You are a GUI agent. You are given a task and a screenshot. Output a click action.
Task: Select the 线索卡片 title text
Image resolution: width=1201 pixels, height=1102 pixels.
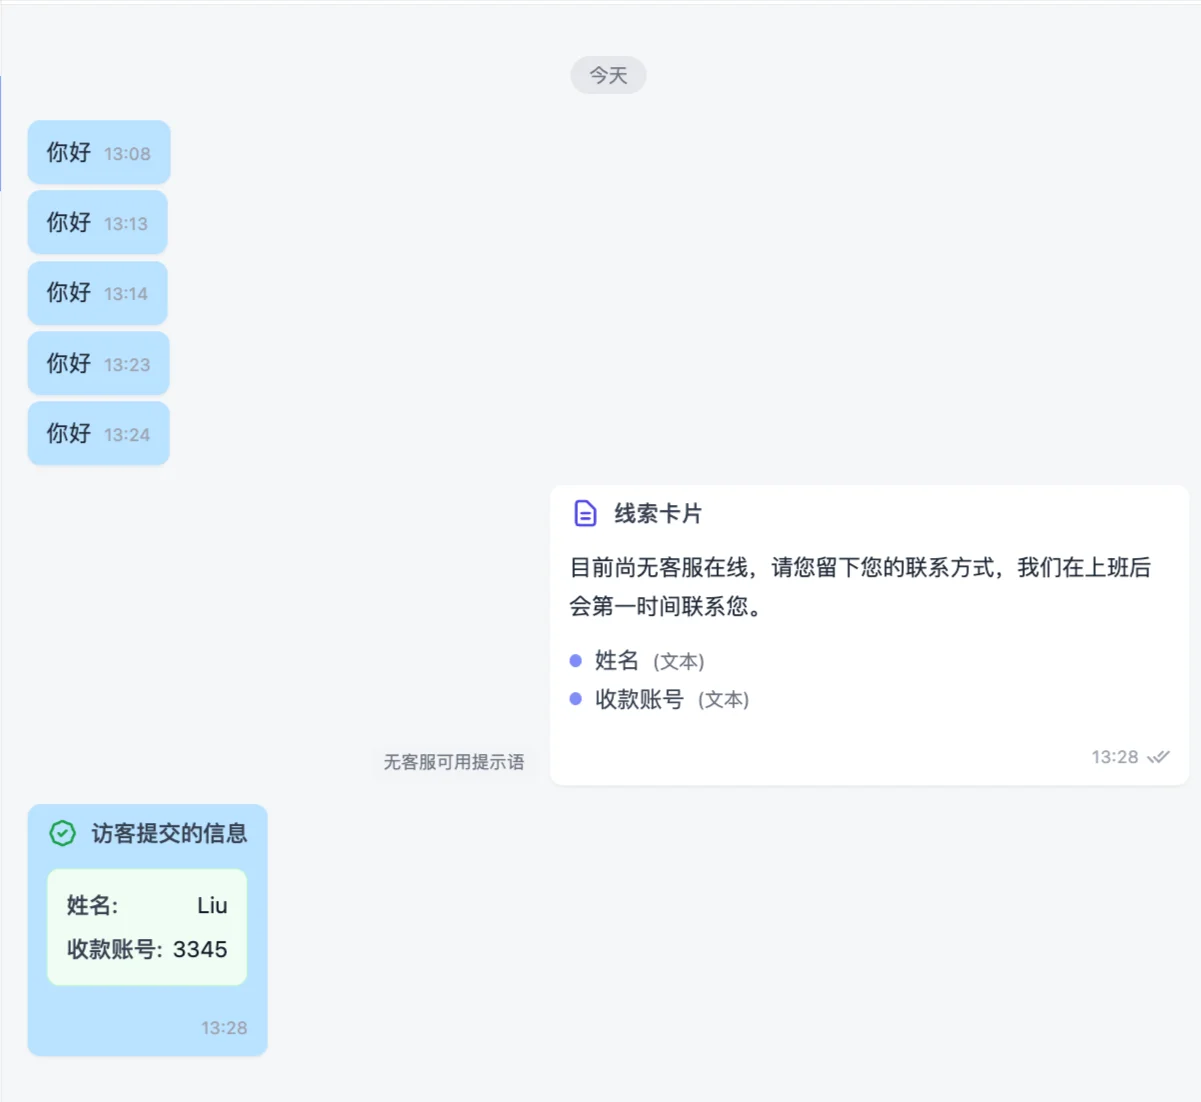pyautogui.click(x=657, y=513)
